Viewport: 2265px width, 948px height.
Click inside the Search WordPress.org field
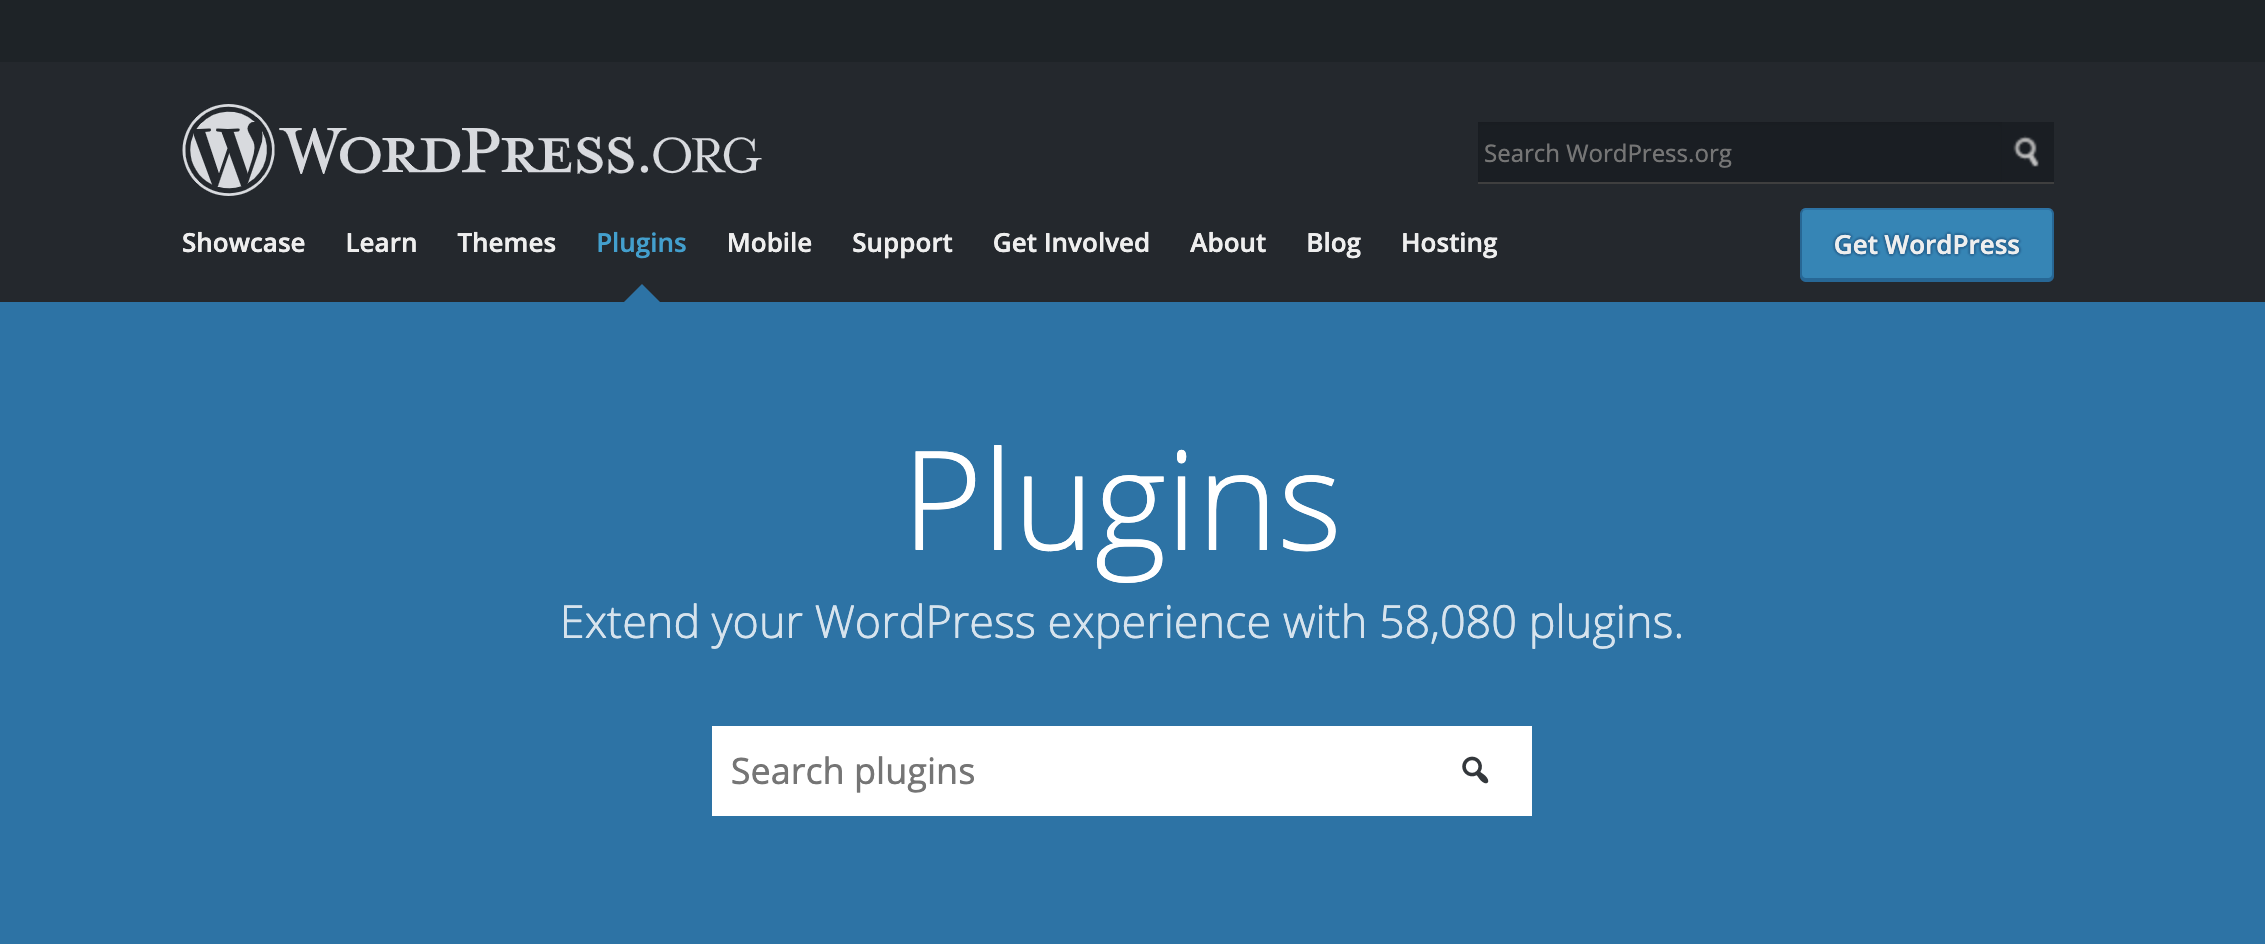tap(1700, 152)
